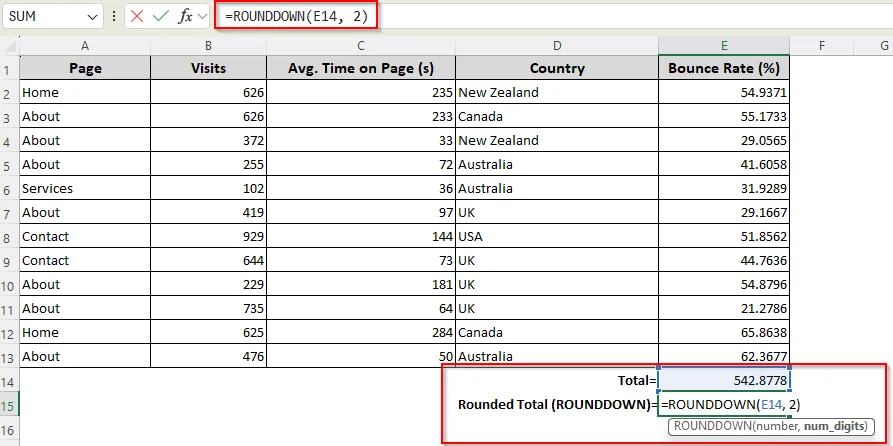
Task: Select column C header
Action: click(x=361, y=46)
